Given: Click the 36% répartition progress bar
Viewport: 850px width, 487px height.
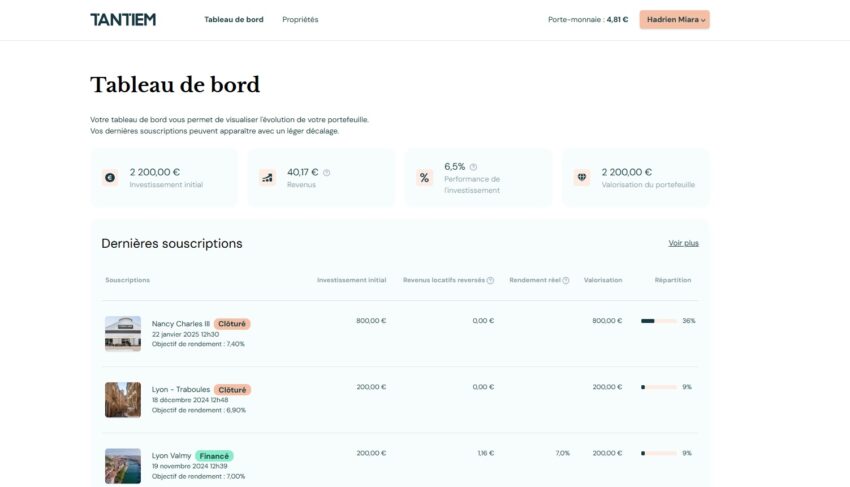Looking at the screenshot, I should pyautogui.click(x=658, y=321).
